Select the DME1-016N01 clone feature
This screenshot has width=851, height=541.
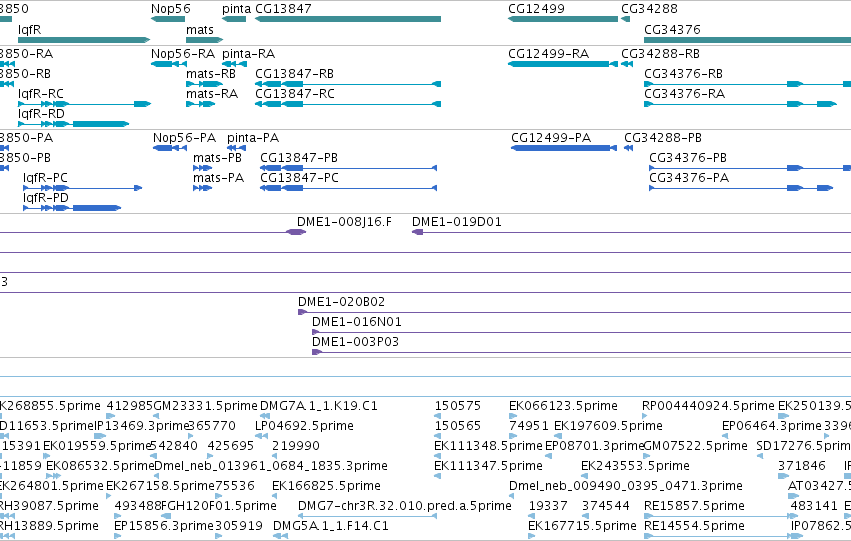(581, 332)
